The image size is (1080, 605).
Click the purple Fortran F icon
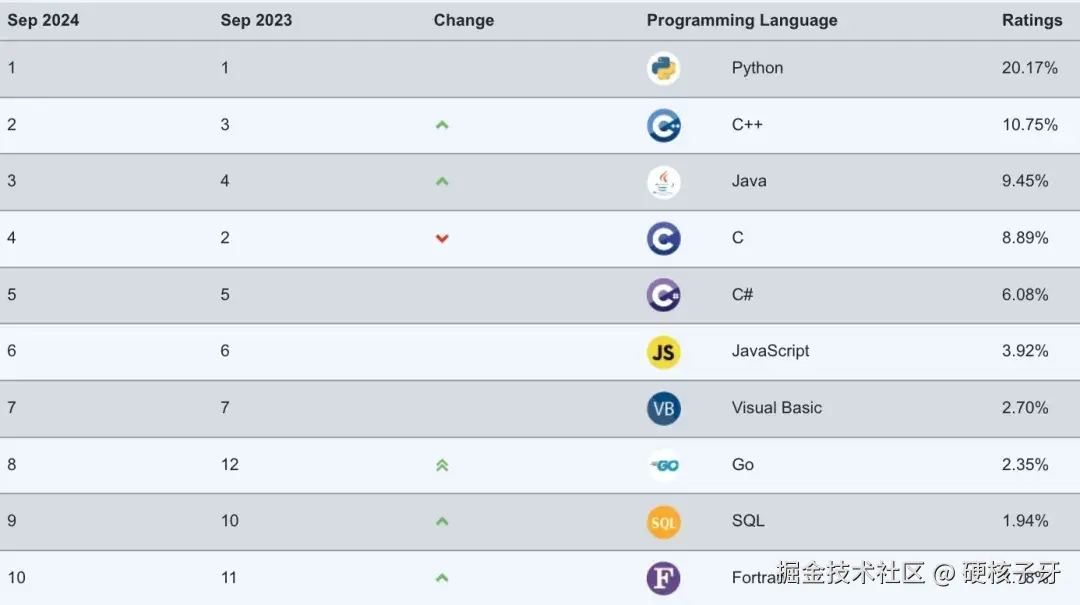click(x=663, y=578)
